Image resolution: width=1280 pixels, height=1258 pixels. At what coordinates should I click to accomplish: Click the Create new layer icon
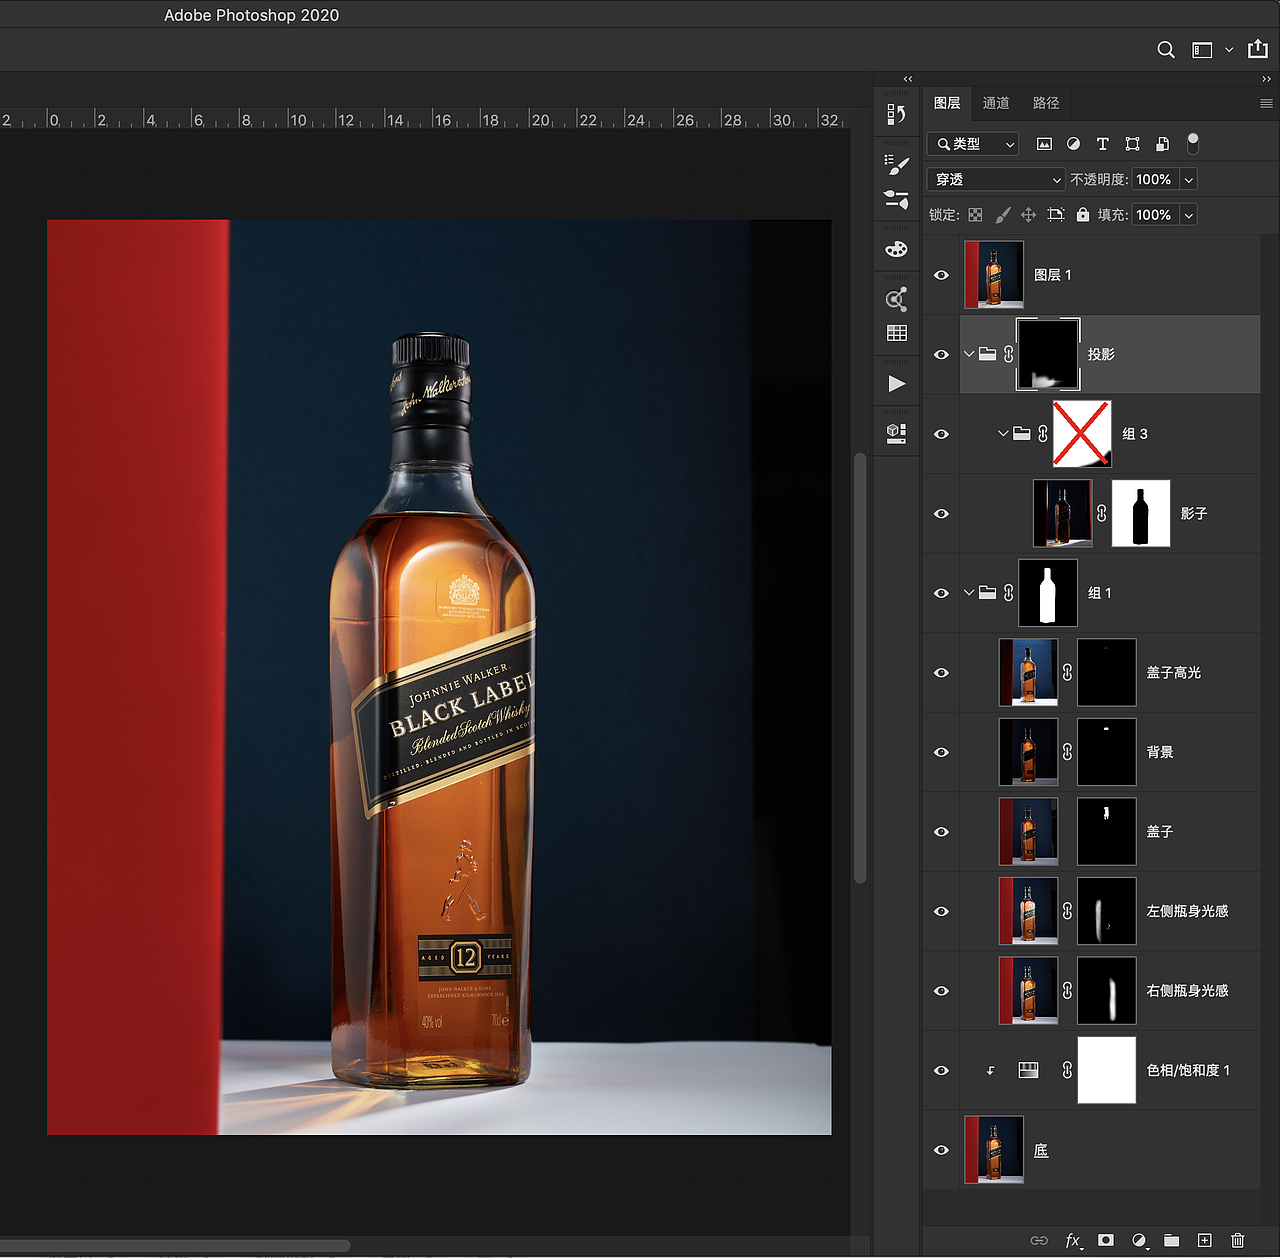1206,1240
